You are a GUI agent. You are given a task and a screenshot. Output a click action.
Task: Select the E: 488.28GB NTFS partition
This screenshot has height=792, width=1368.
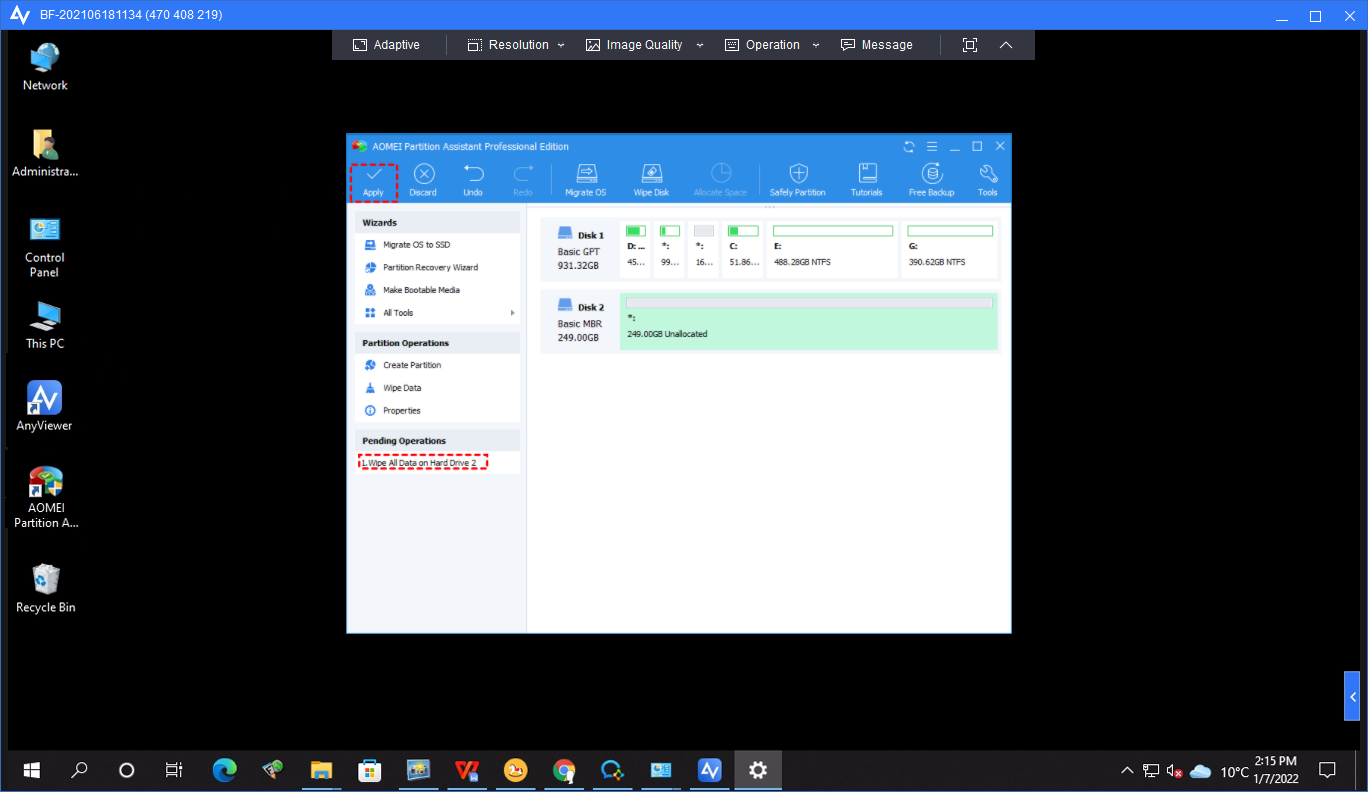(x=832, y=250)
